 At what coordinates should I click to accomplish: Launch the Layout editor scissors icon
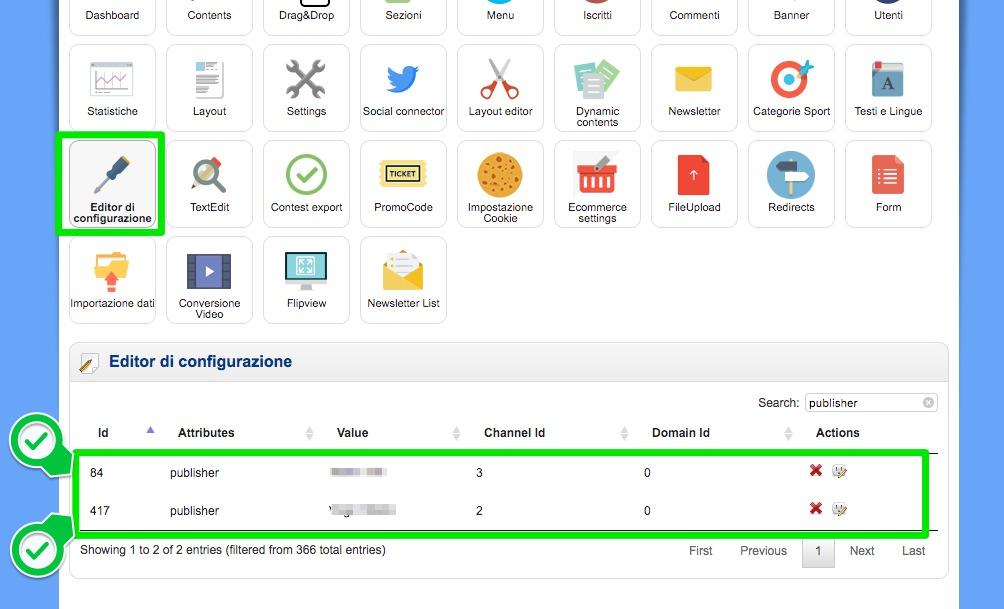(x=500, y=88)
